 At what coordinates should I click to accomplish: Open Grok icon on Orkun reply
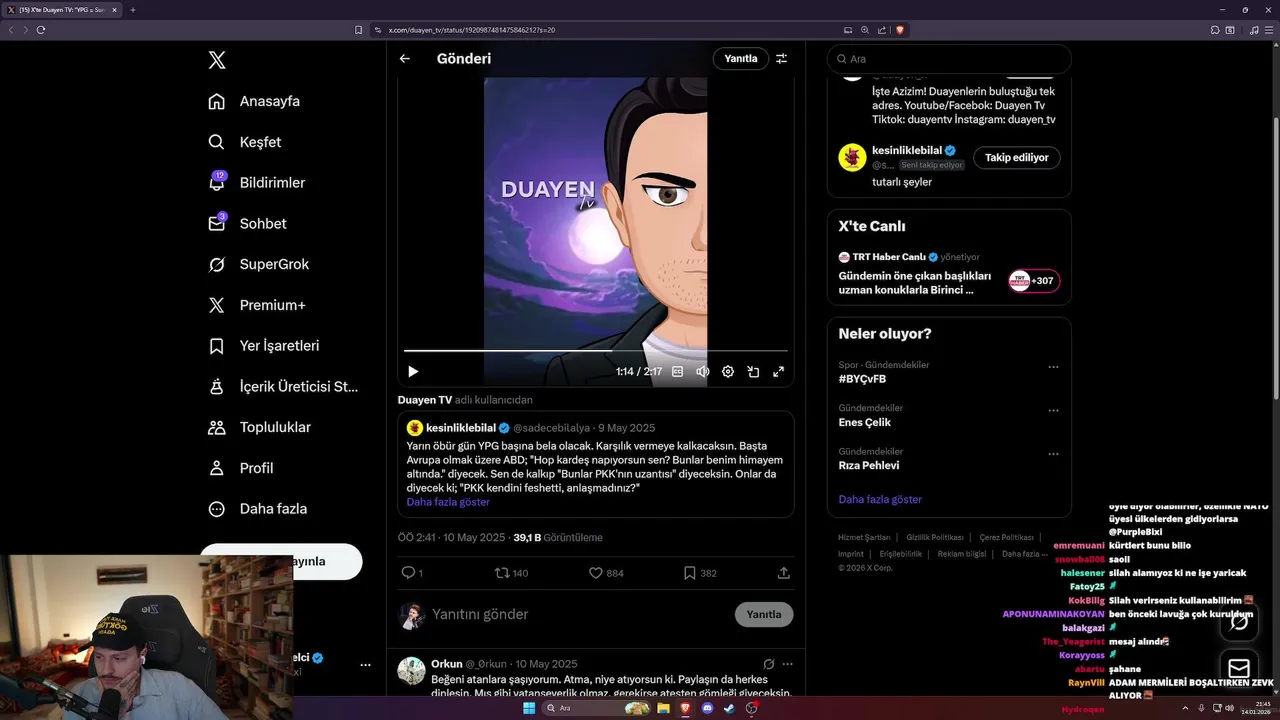(768, 664)
